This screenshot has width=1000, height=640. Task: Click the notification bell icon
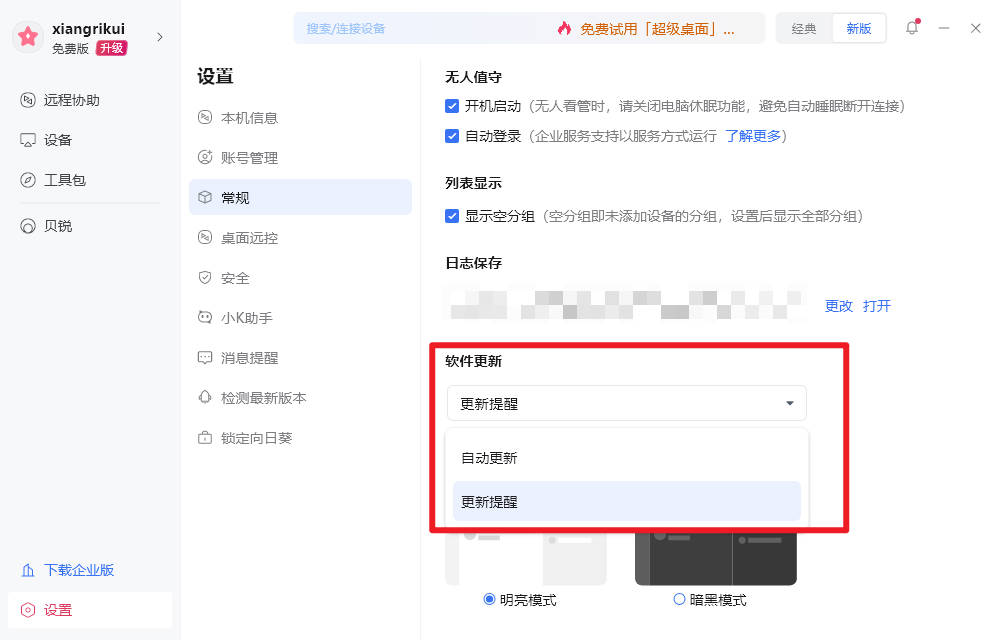pos(911,28)
